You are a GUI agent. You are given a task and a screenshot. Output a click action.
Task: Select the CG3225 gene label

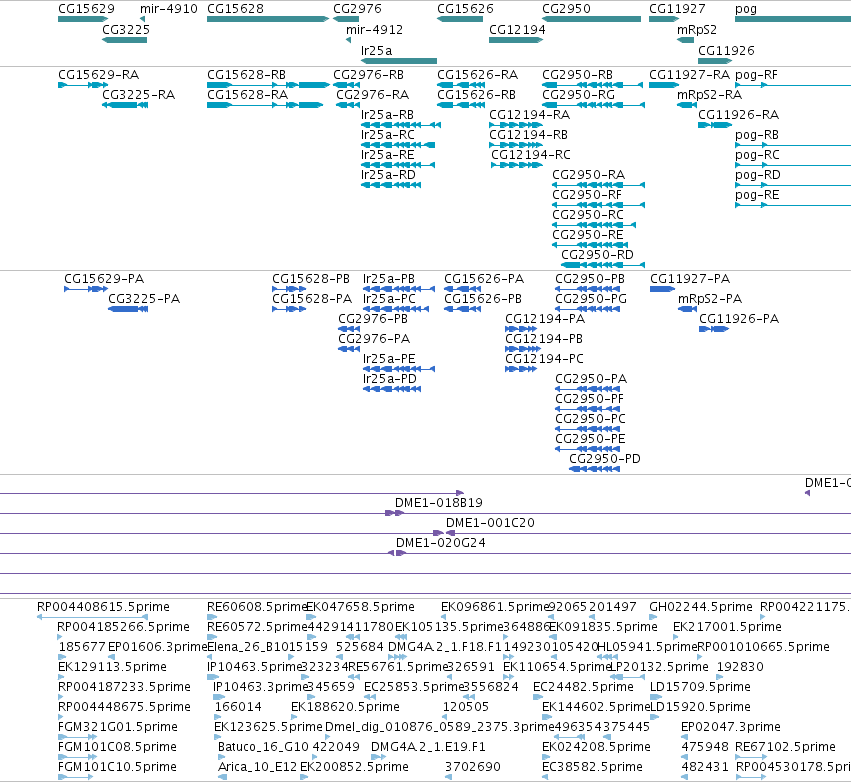126,29
